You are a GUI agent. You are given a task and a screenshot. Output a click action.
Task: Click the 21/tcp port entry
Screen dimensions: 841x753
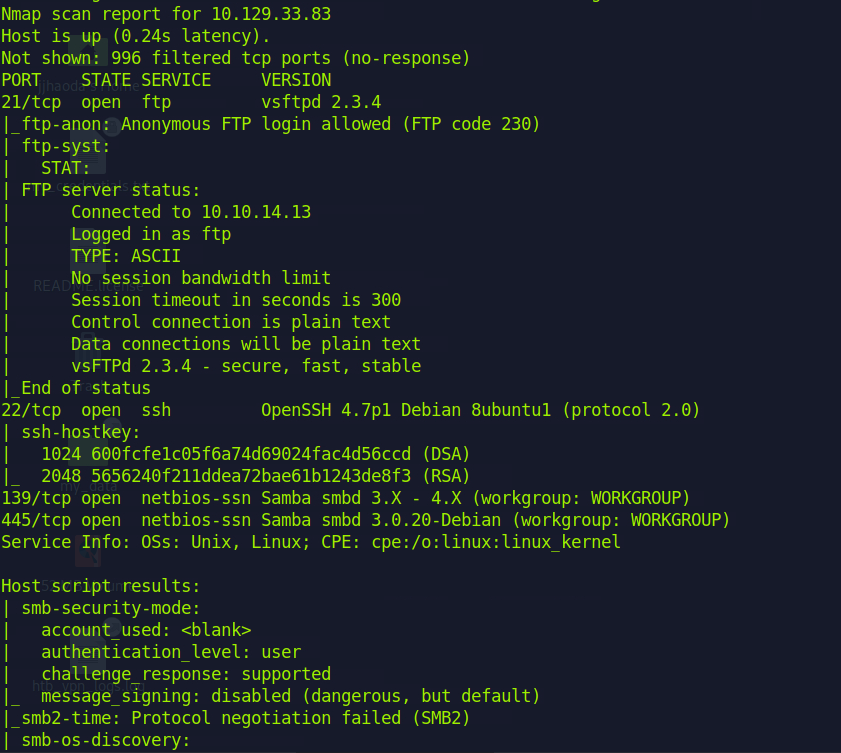click(31, 102)
